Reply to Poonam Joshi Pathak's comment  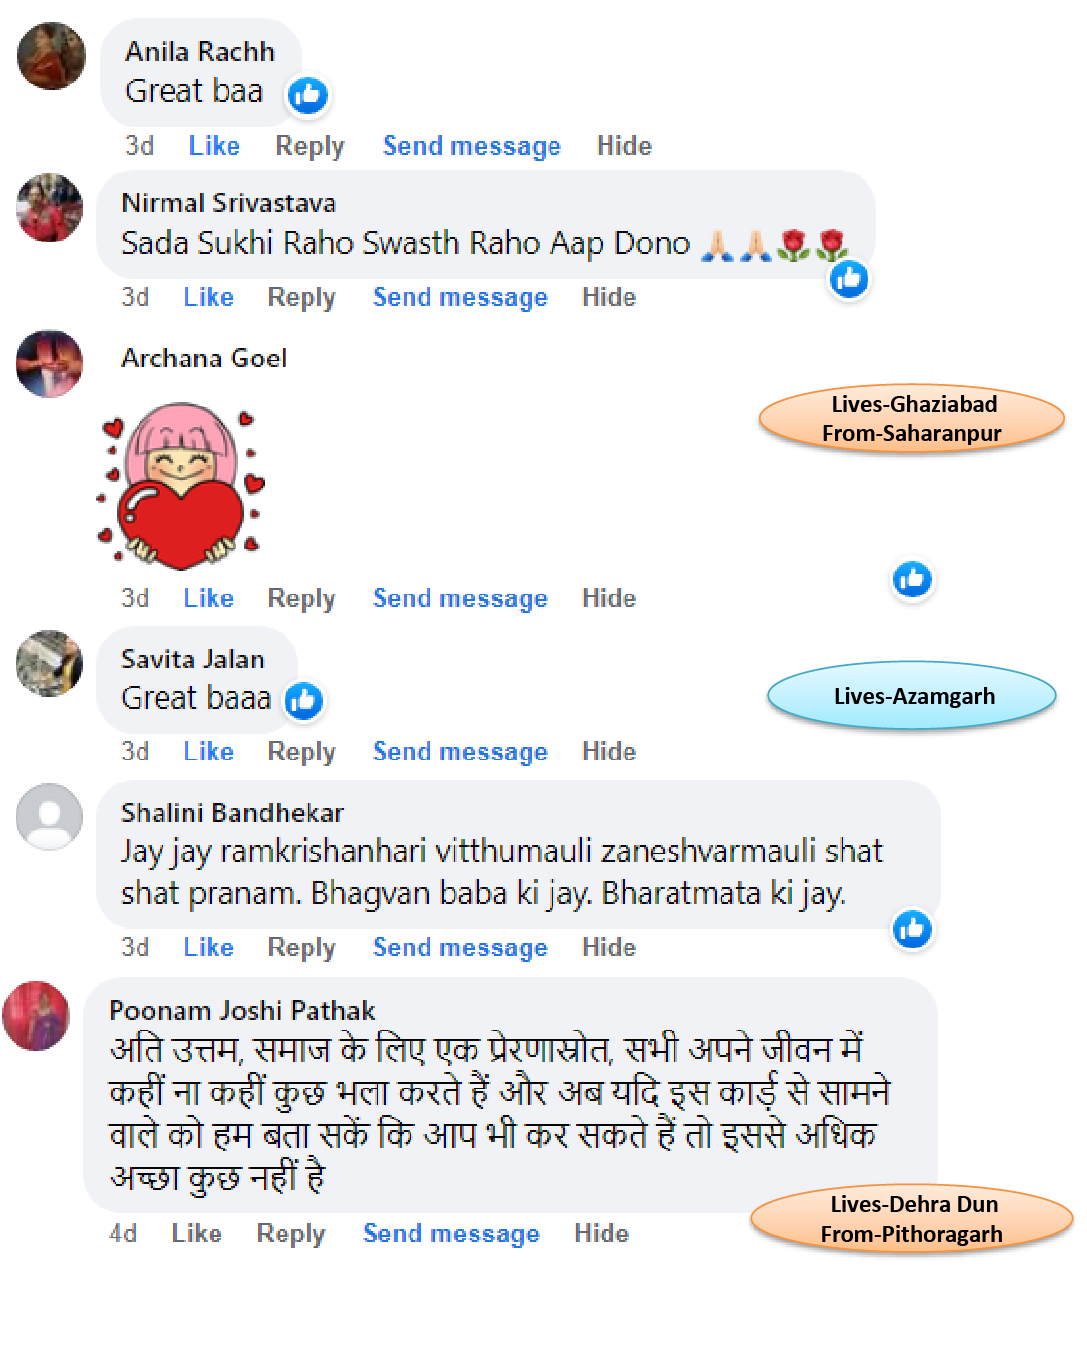[x=291, y=1234]
